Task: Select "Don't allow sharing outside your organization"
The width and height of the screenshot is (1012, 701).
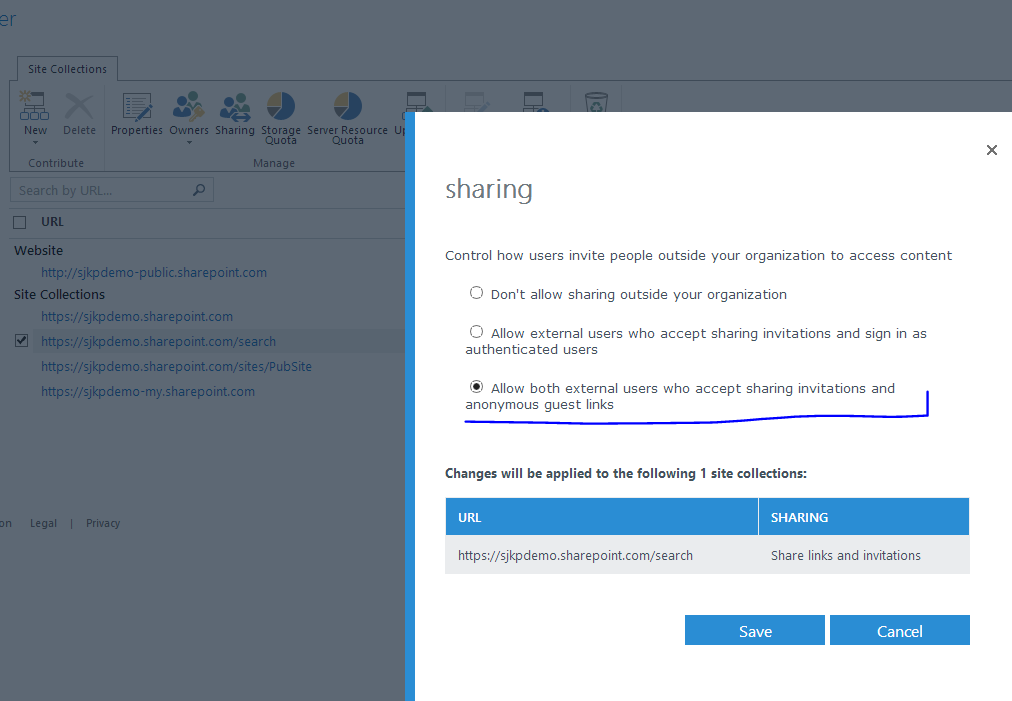Action: coord(477,294)
